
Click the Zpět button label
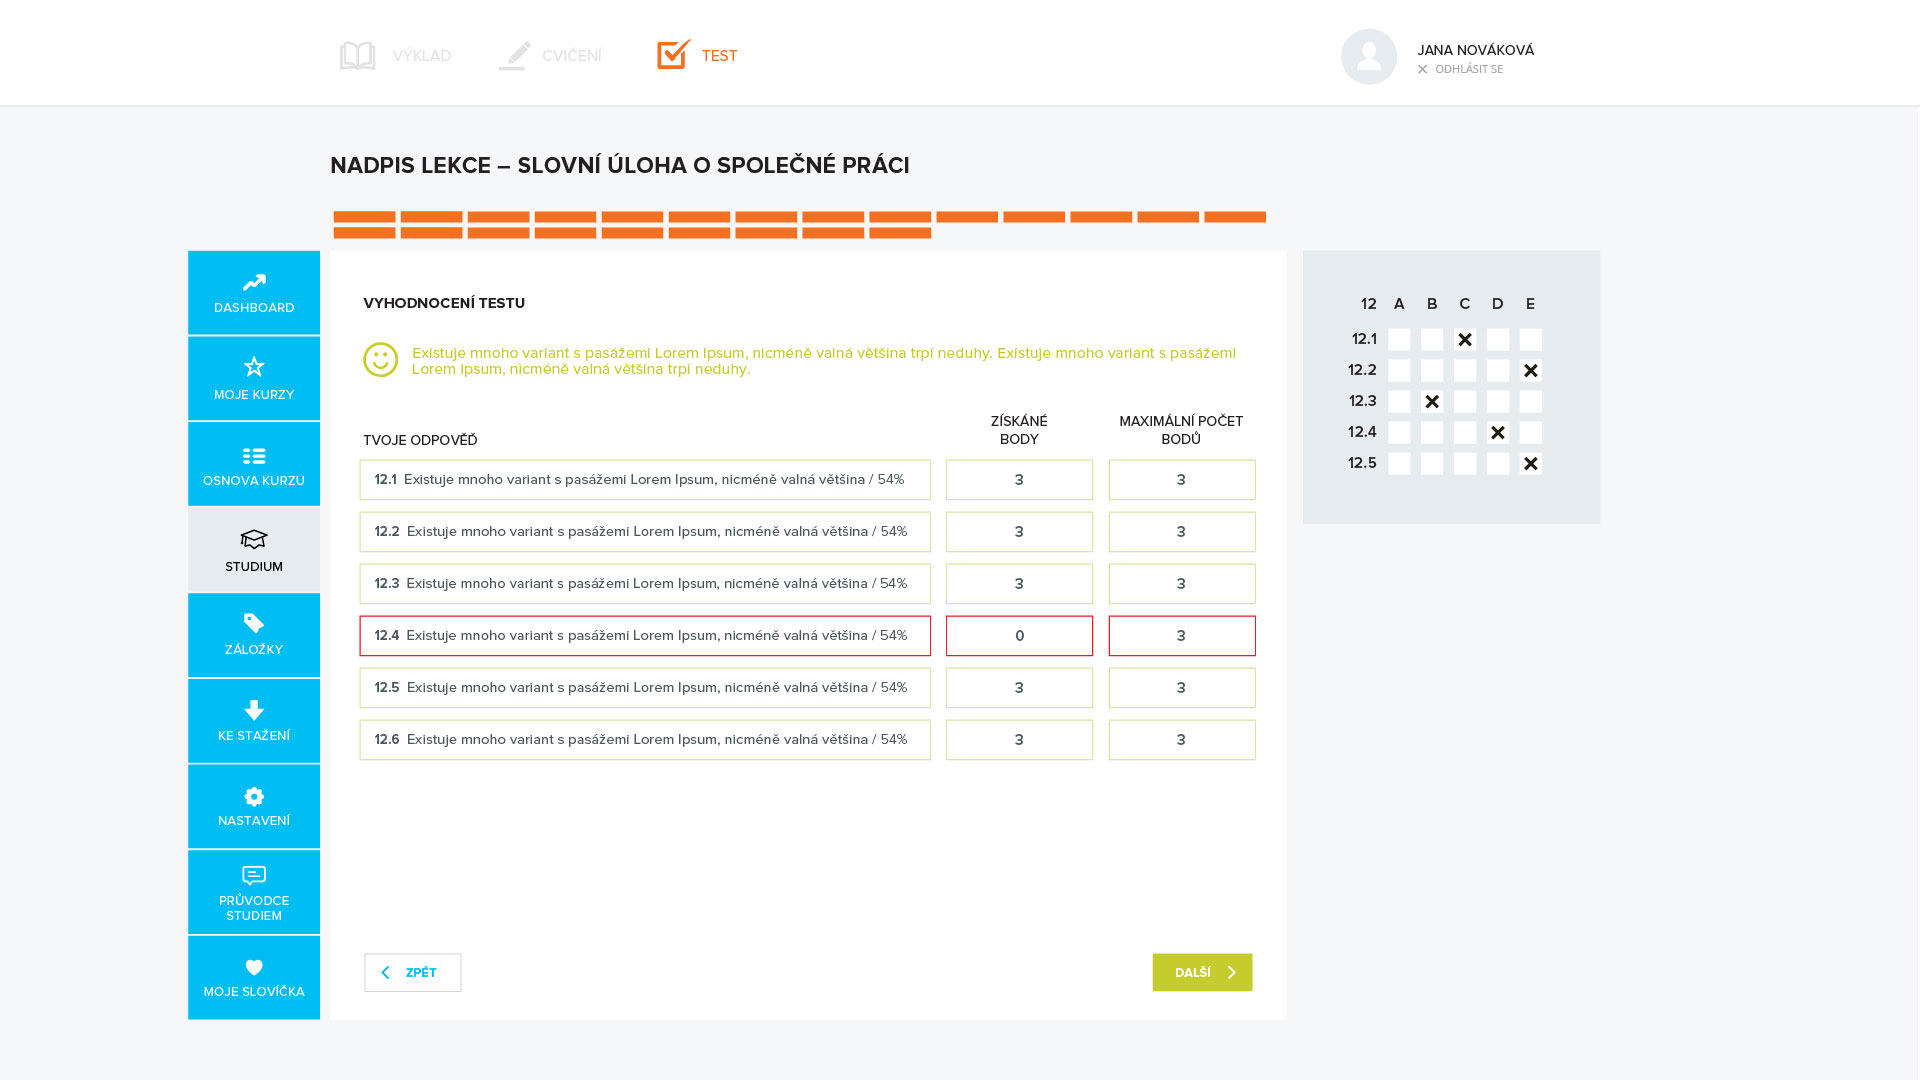tap(421, 973)
